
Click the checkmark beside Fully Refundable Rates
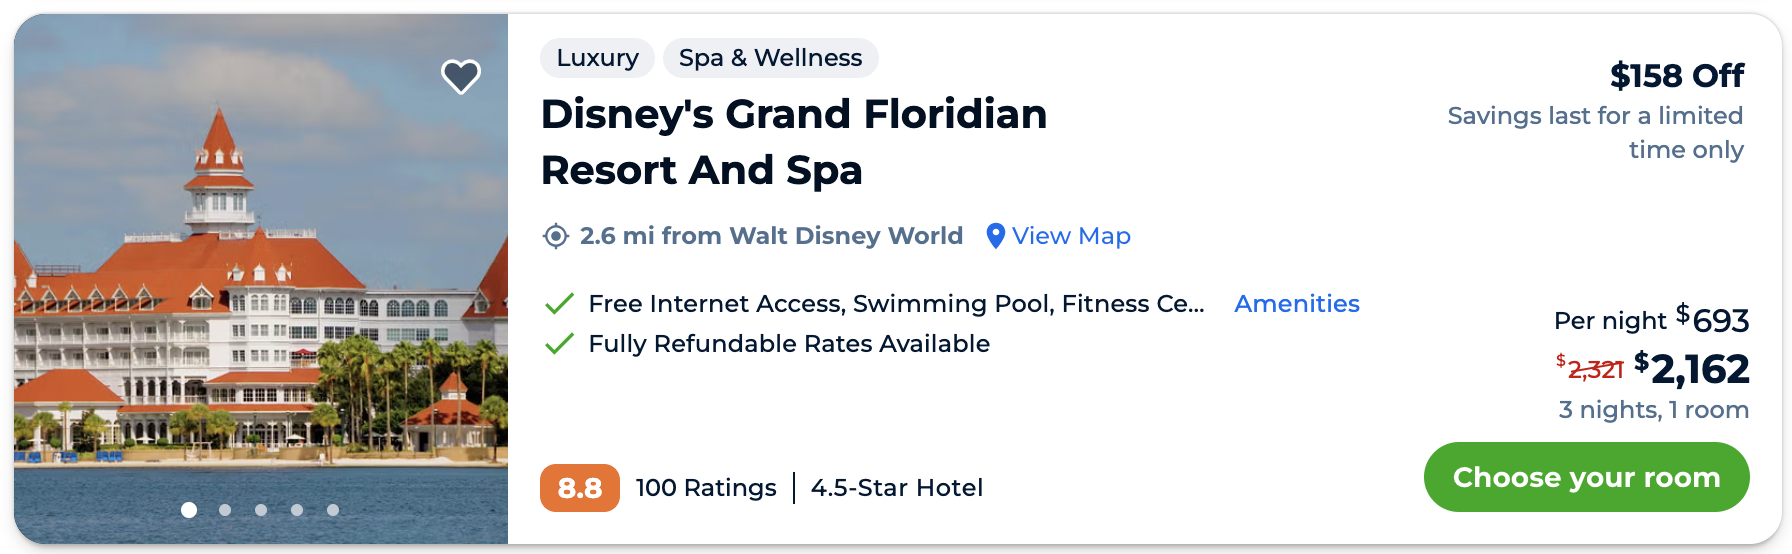click(559, 344)
